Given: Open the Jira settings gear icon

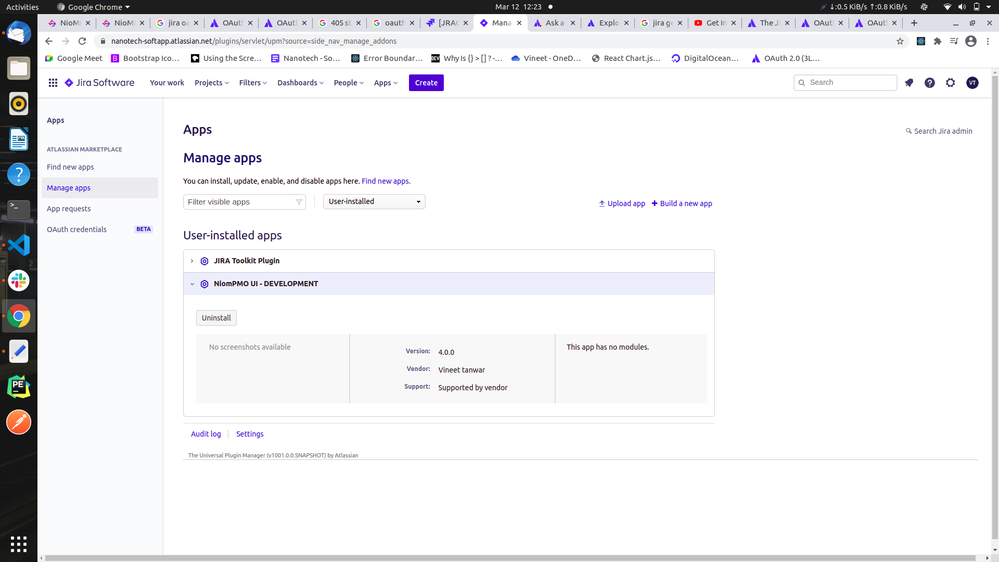Looking at the screenshot, I should click(951, 83).
